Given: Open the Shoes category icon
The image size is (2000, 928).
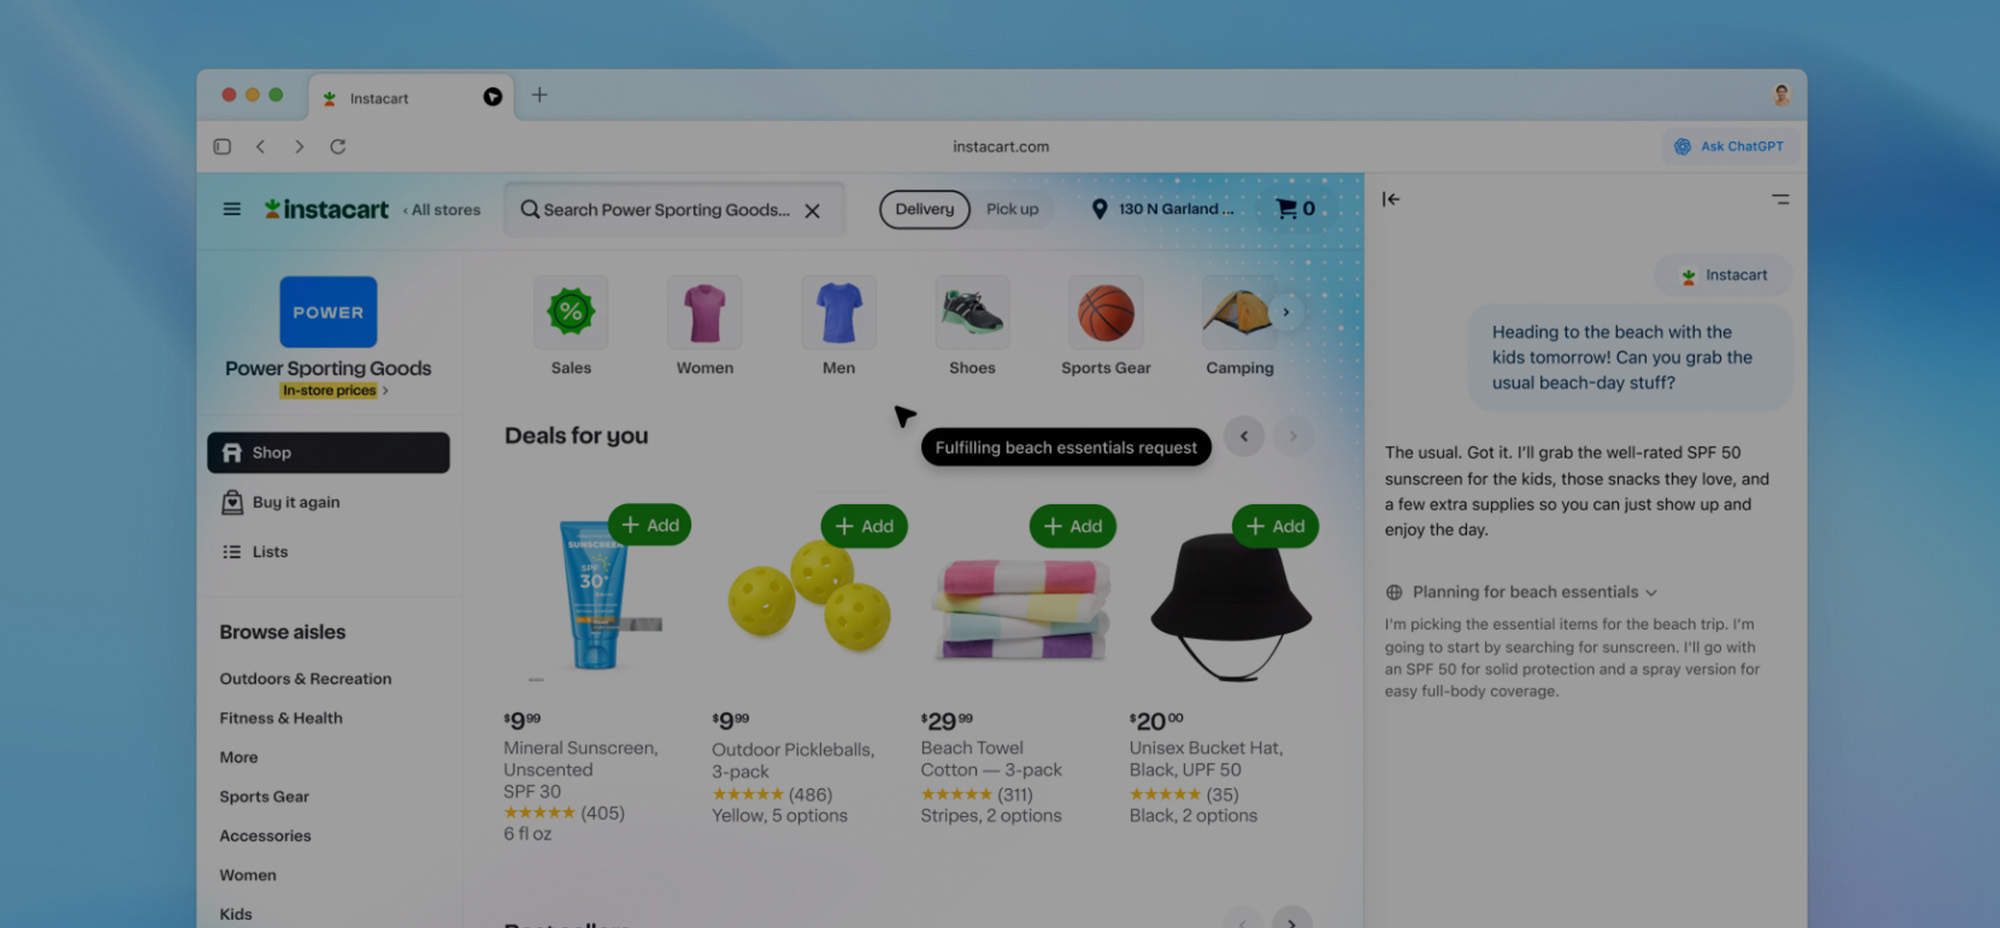Looking at the screenshot, I should (972, 311).
